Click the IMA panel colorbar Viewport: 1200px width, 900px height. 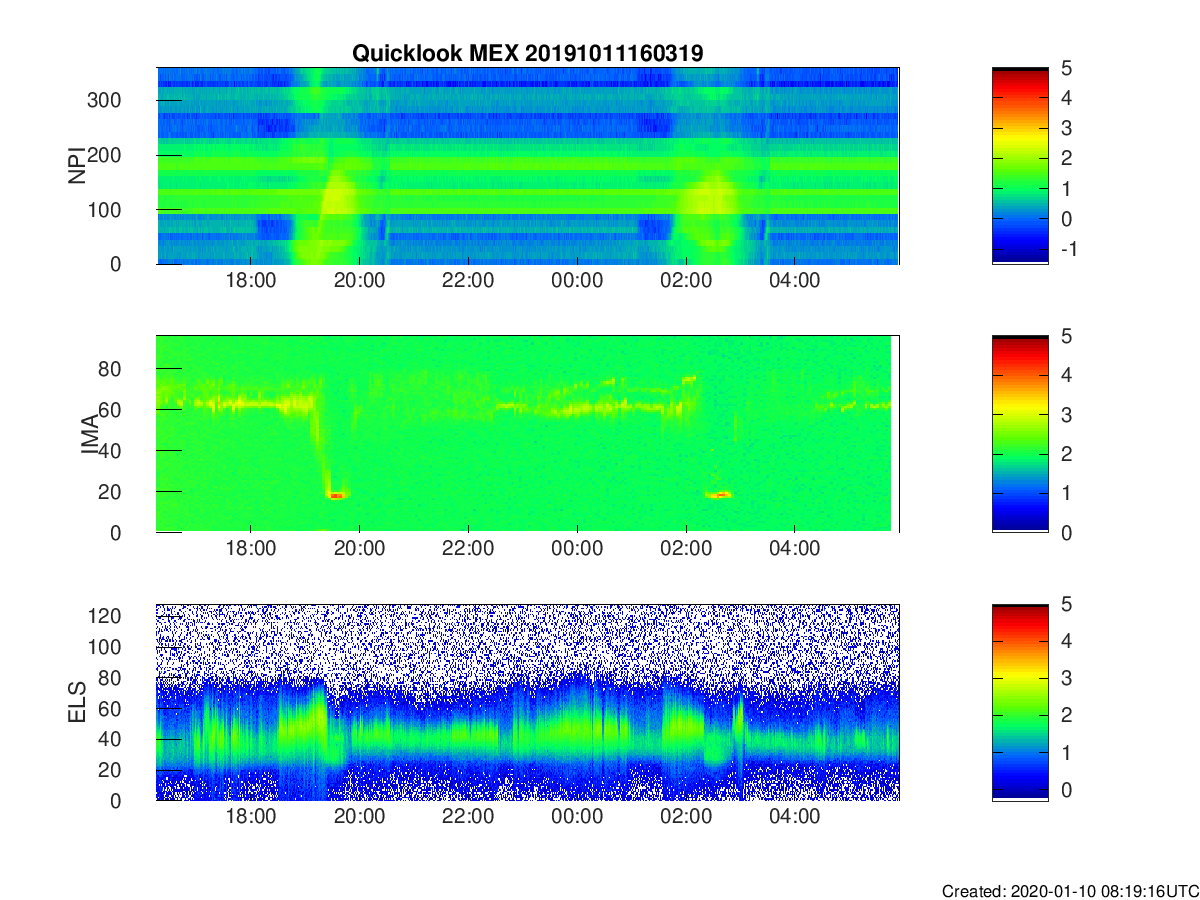1020,434
